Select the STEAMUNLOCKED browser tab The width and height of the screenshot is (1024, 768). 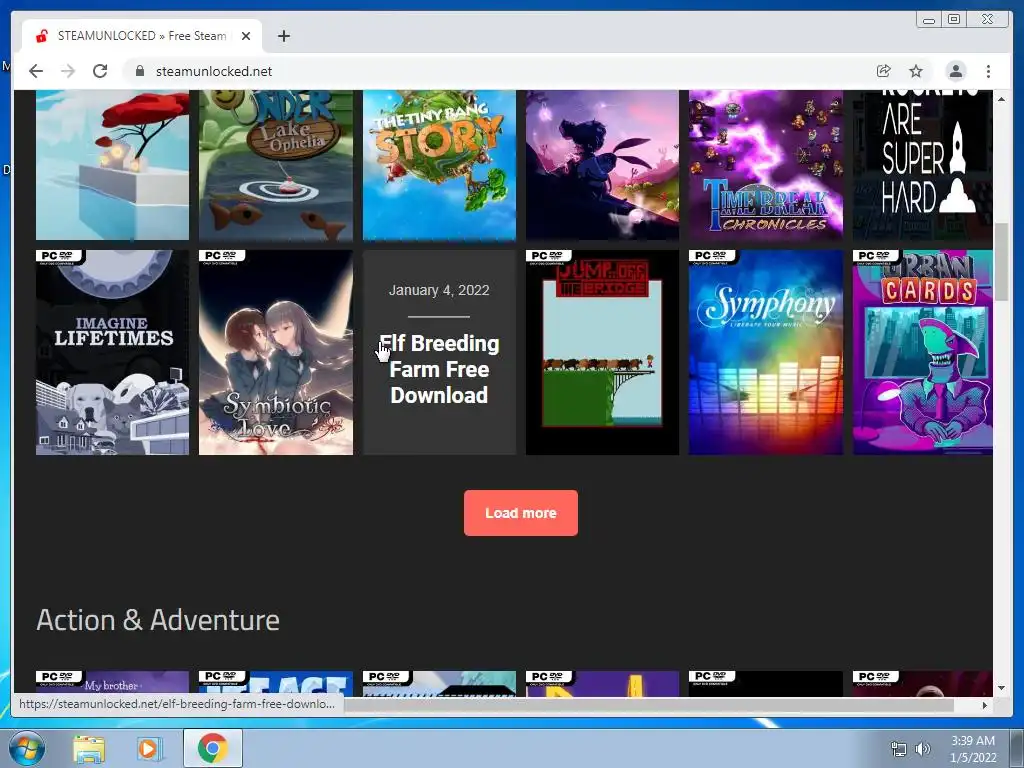[x=142, y=36]
